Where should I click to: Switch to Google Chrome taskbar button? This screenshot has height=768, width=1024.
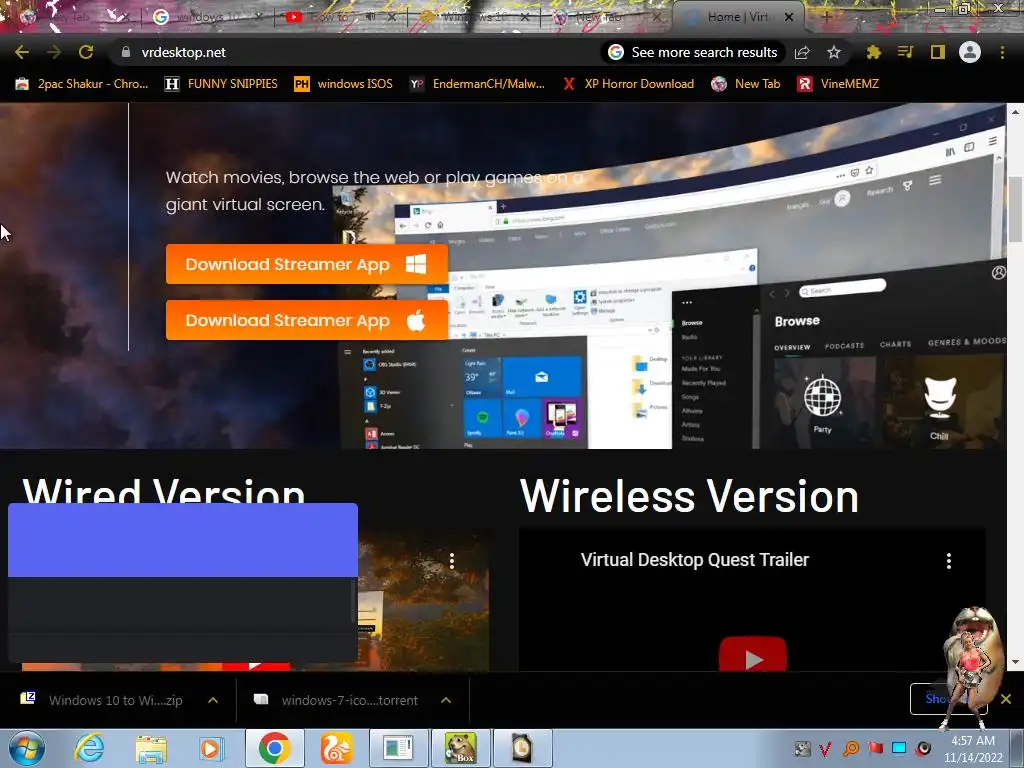tap(274, 748)
